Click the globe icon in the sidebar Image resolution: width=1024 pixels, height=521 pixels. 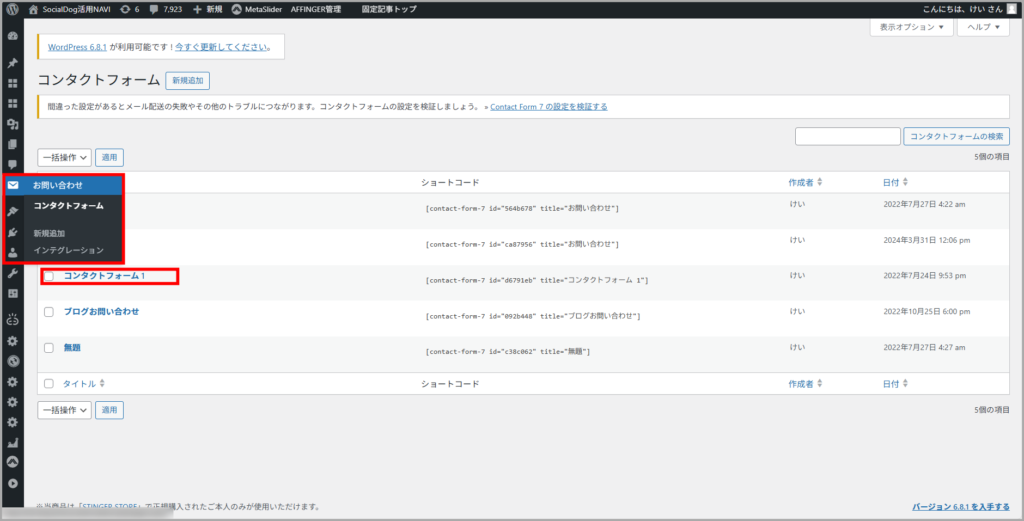pyautogui.click(x=12, y=361)
